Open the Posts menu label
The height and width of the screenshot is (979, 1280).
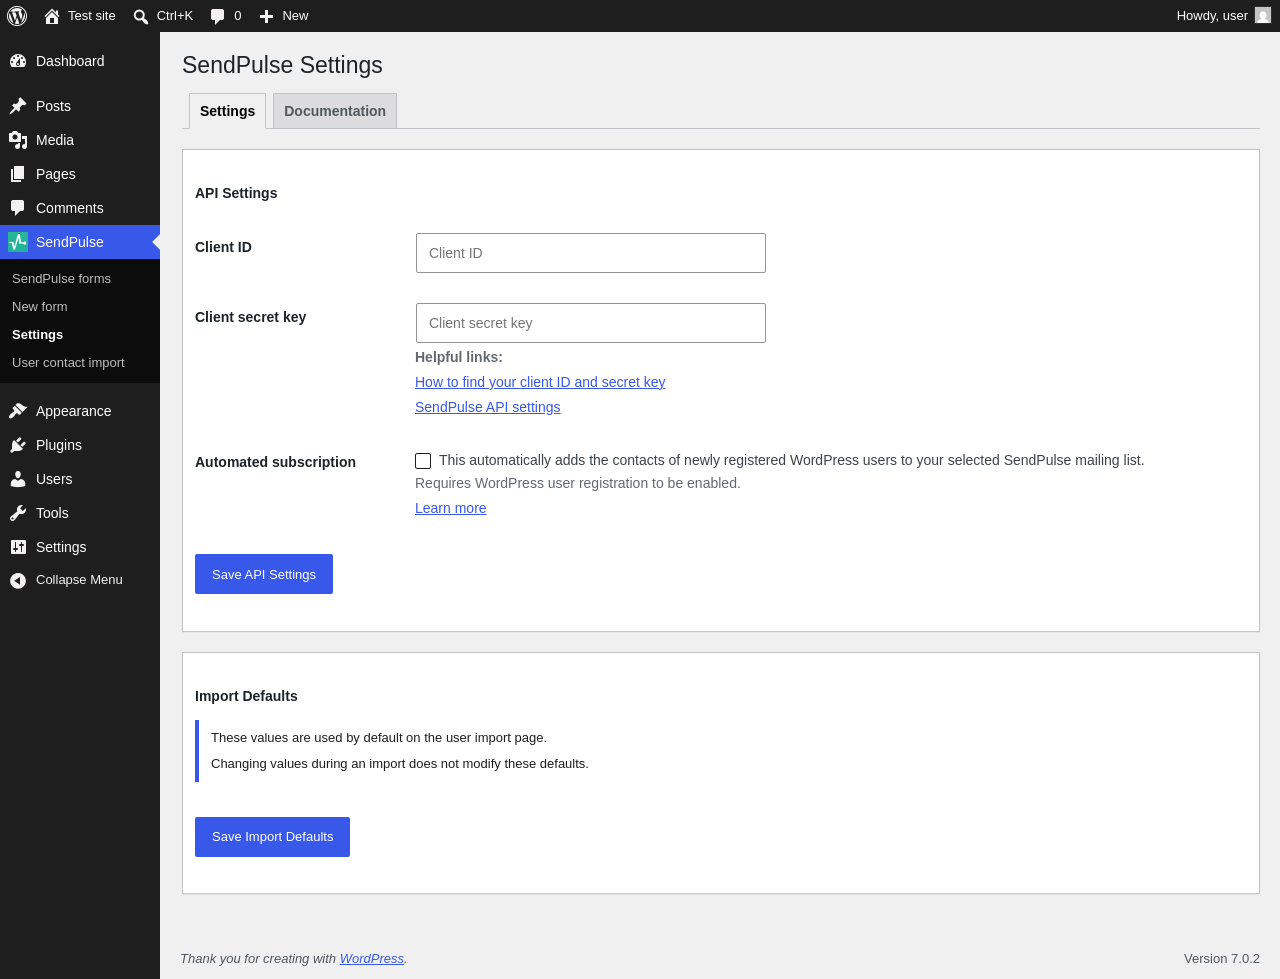click(53, 106)
